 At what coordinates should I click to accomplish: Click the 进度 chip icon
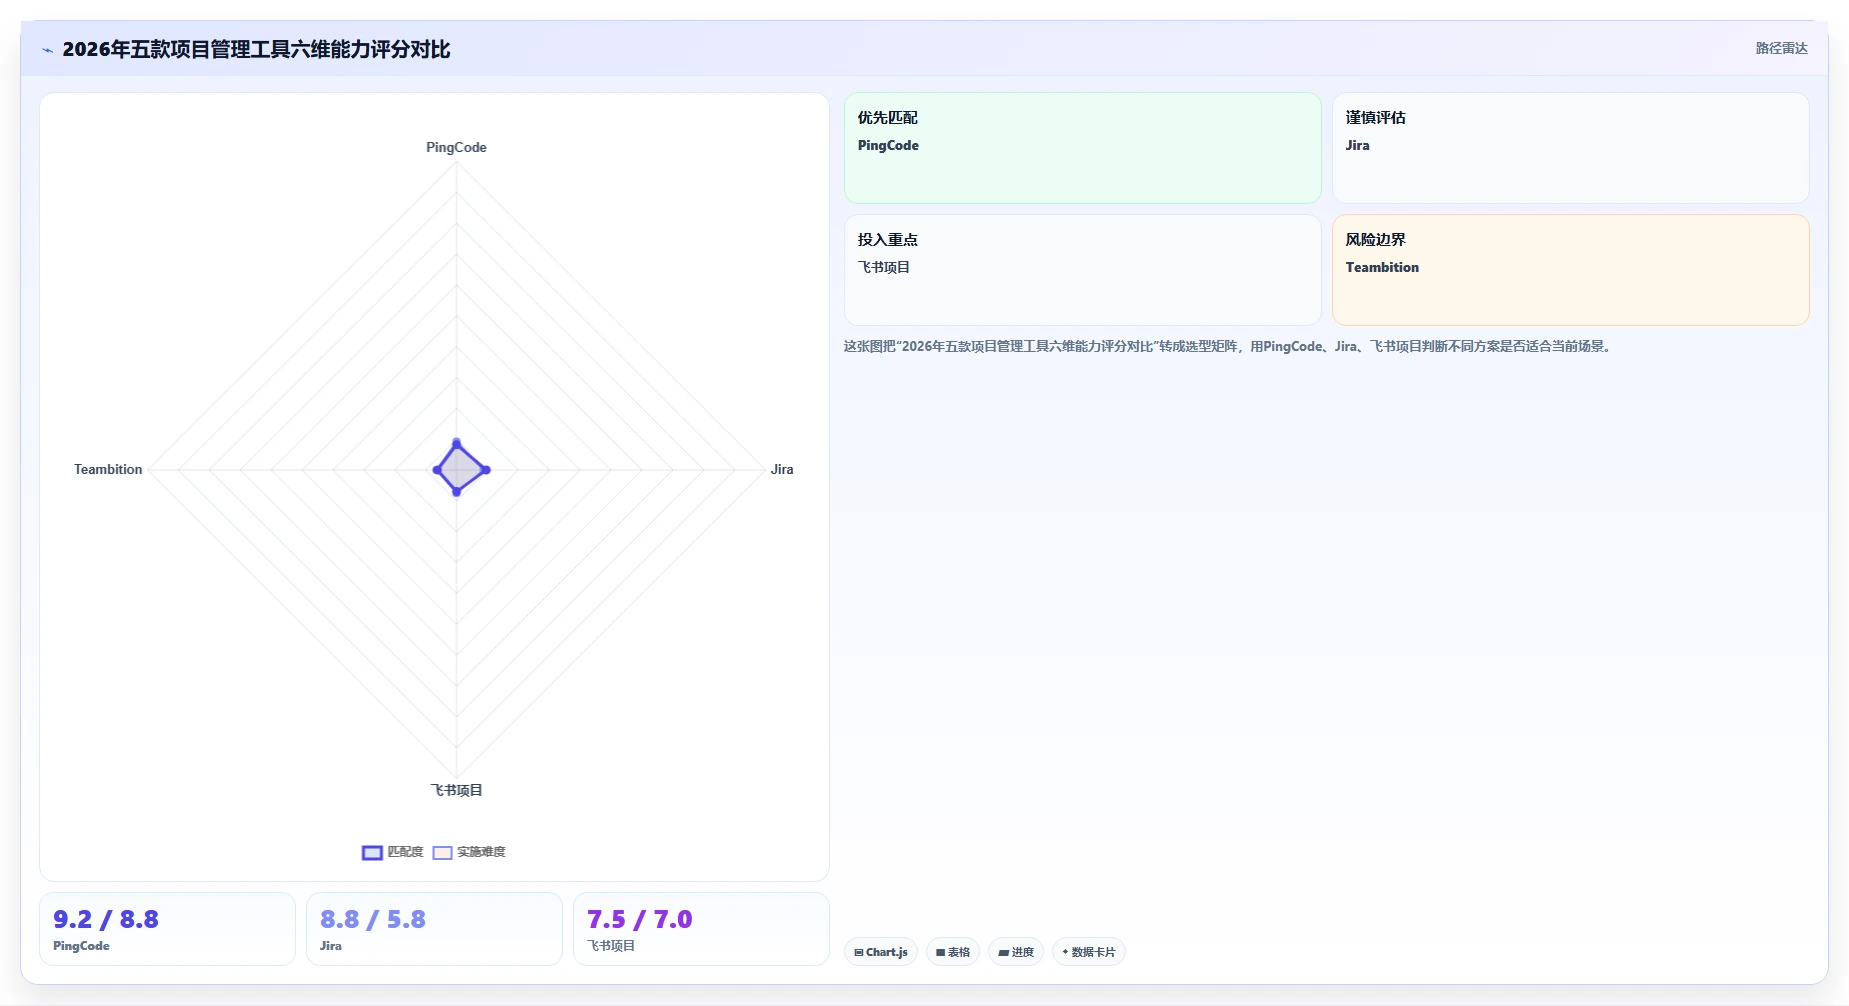[1003, 953]
